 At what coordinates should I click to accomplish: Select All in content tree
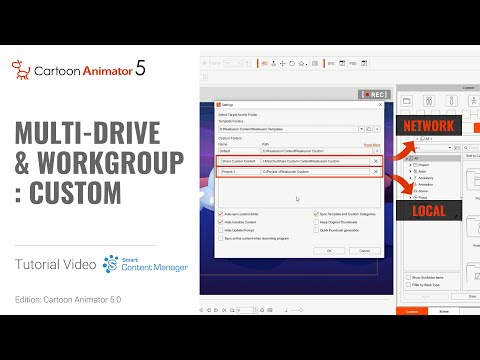[x=416, y=158]
